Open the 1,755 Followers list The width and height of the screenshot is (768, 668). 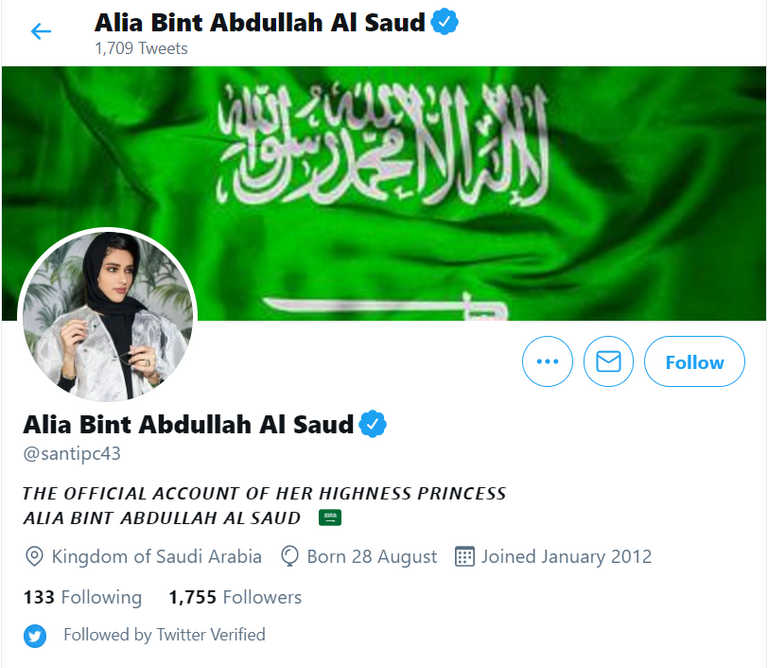235,597
